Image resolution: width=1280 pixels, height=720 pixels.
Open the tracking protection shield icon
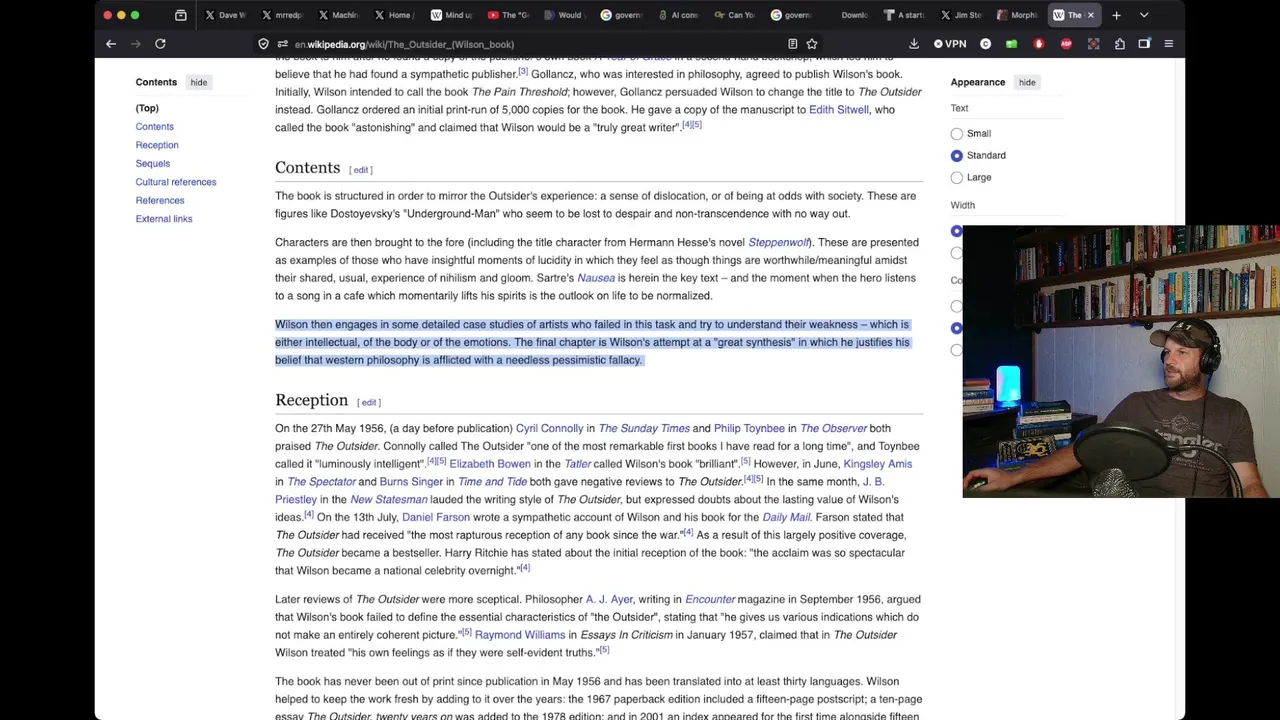[x=263, y=44]
